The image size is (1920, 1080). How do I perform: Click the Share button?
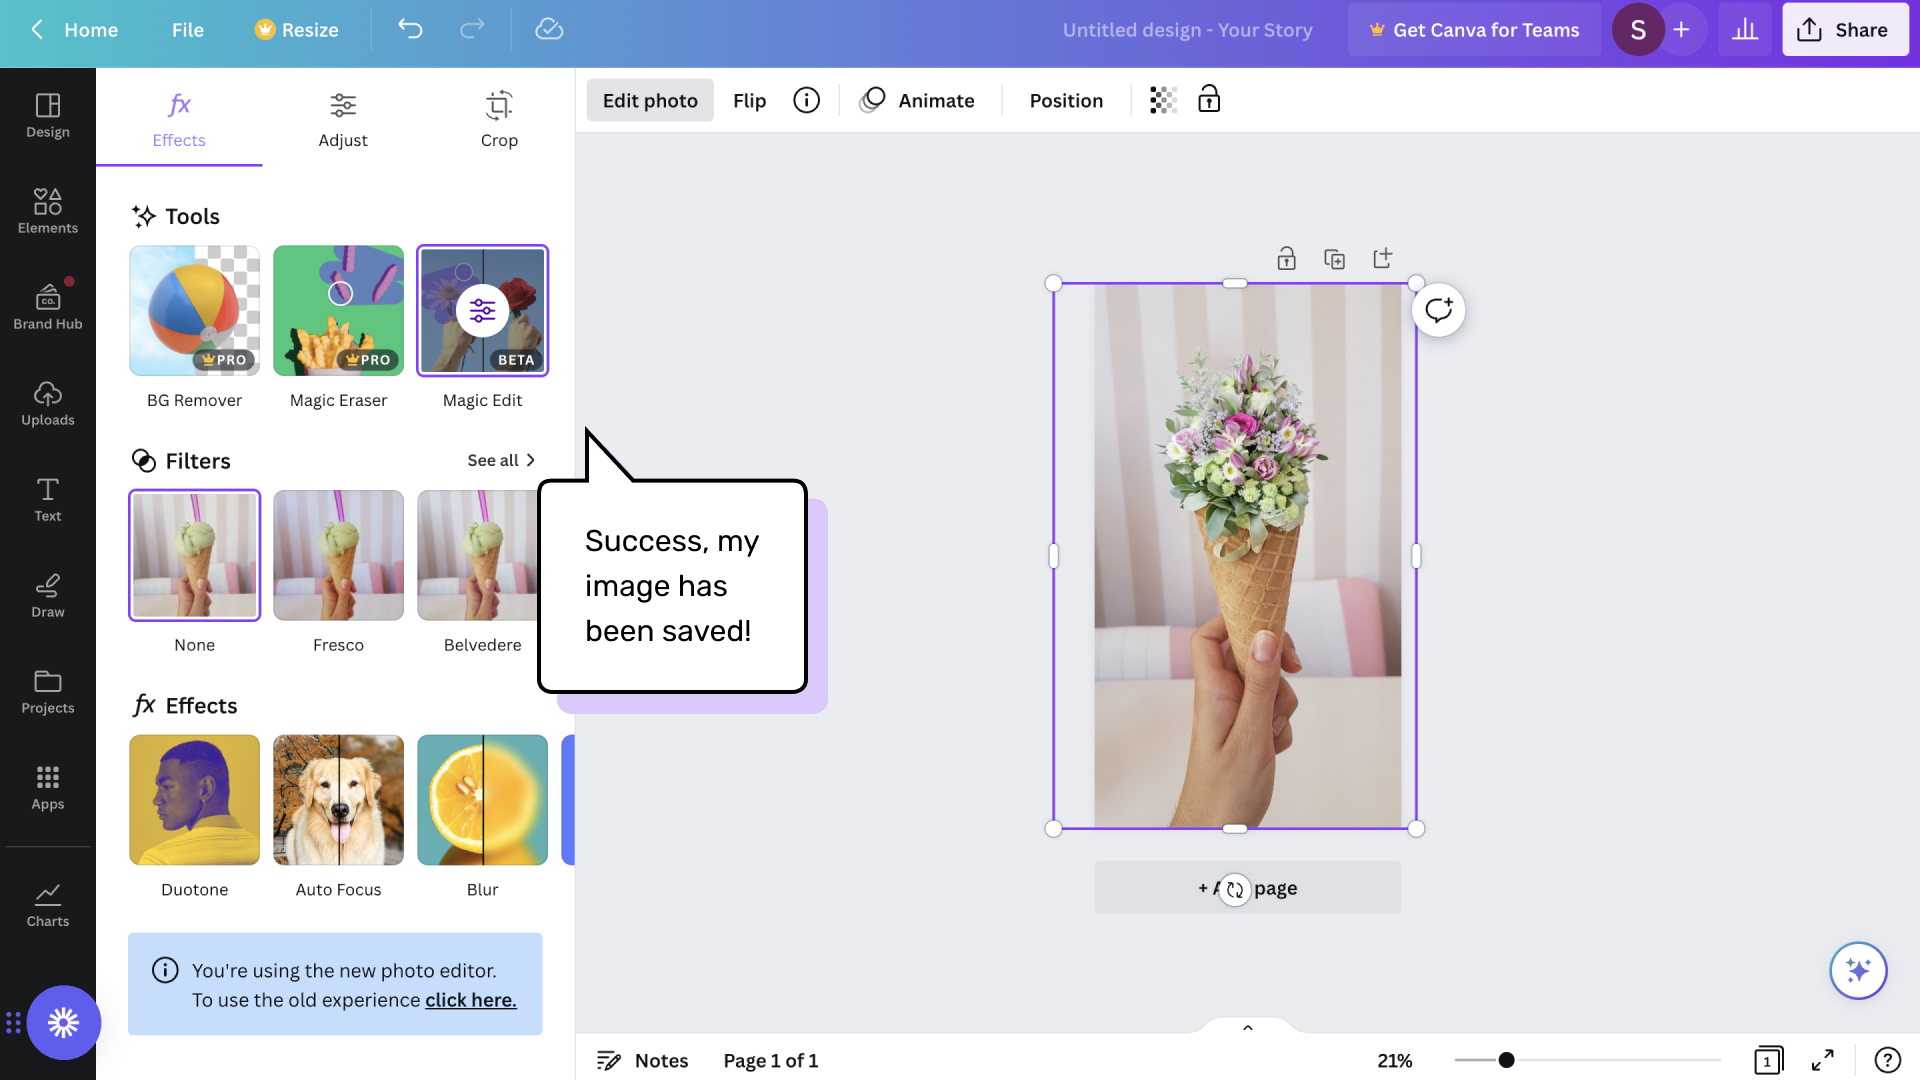(x=1844, y=30)
